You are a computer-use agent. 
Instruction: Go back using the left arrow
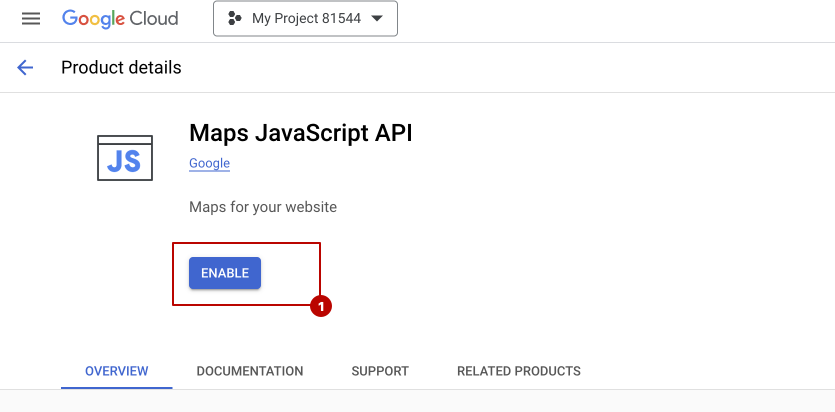click(25, 68)
